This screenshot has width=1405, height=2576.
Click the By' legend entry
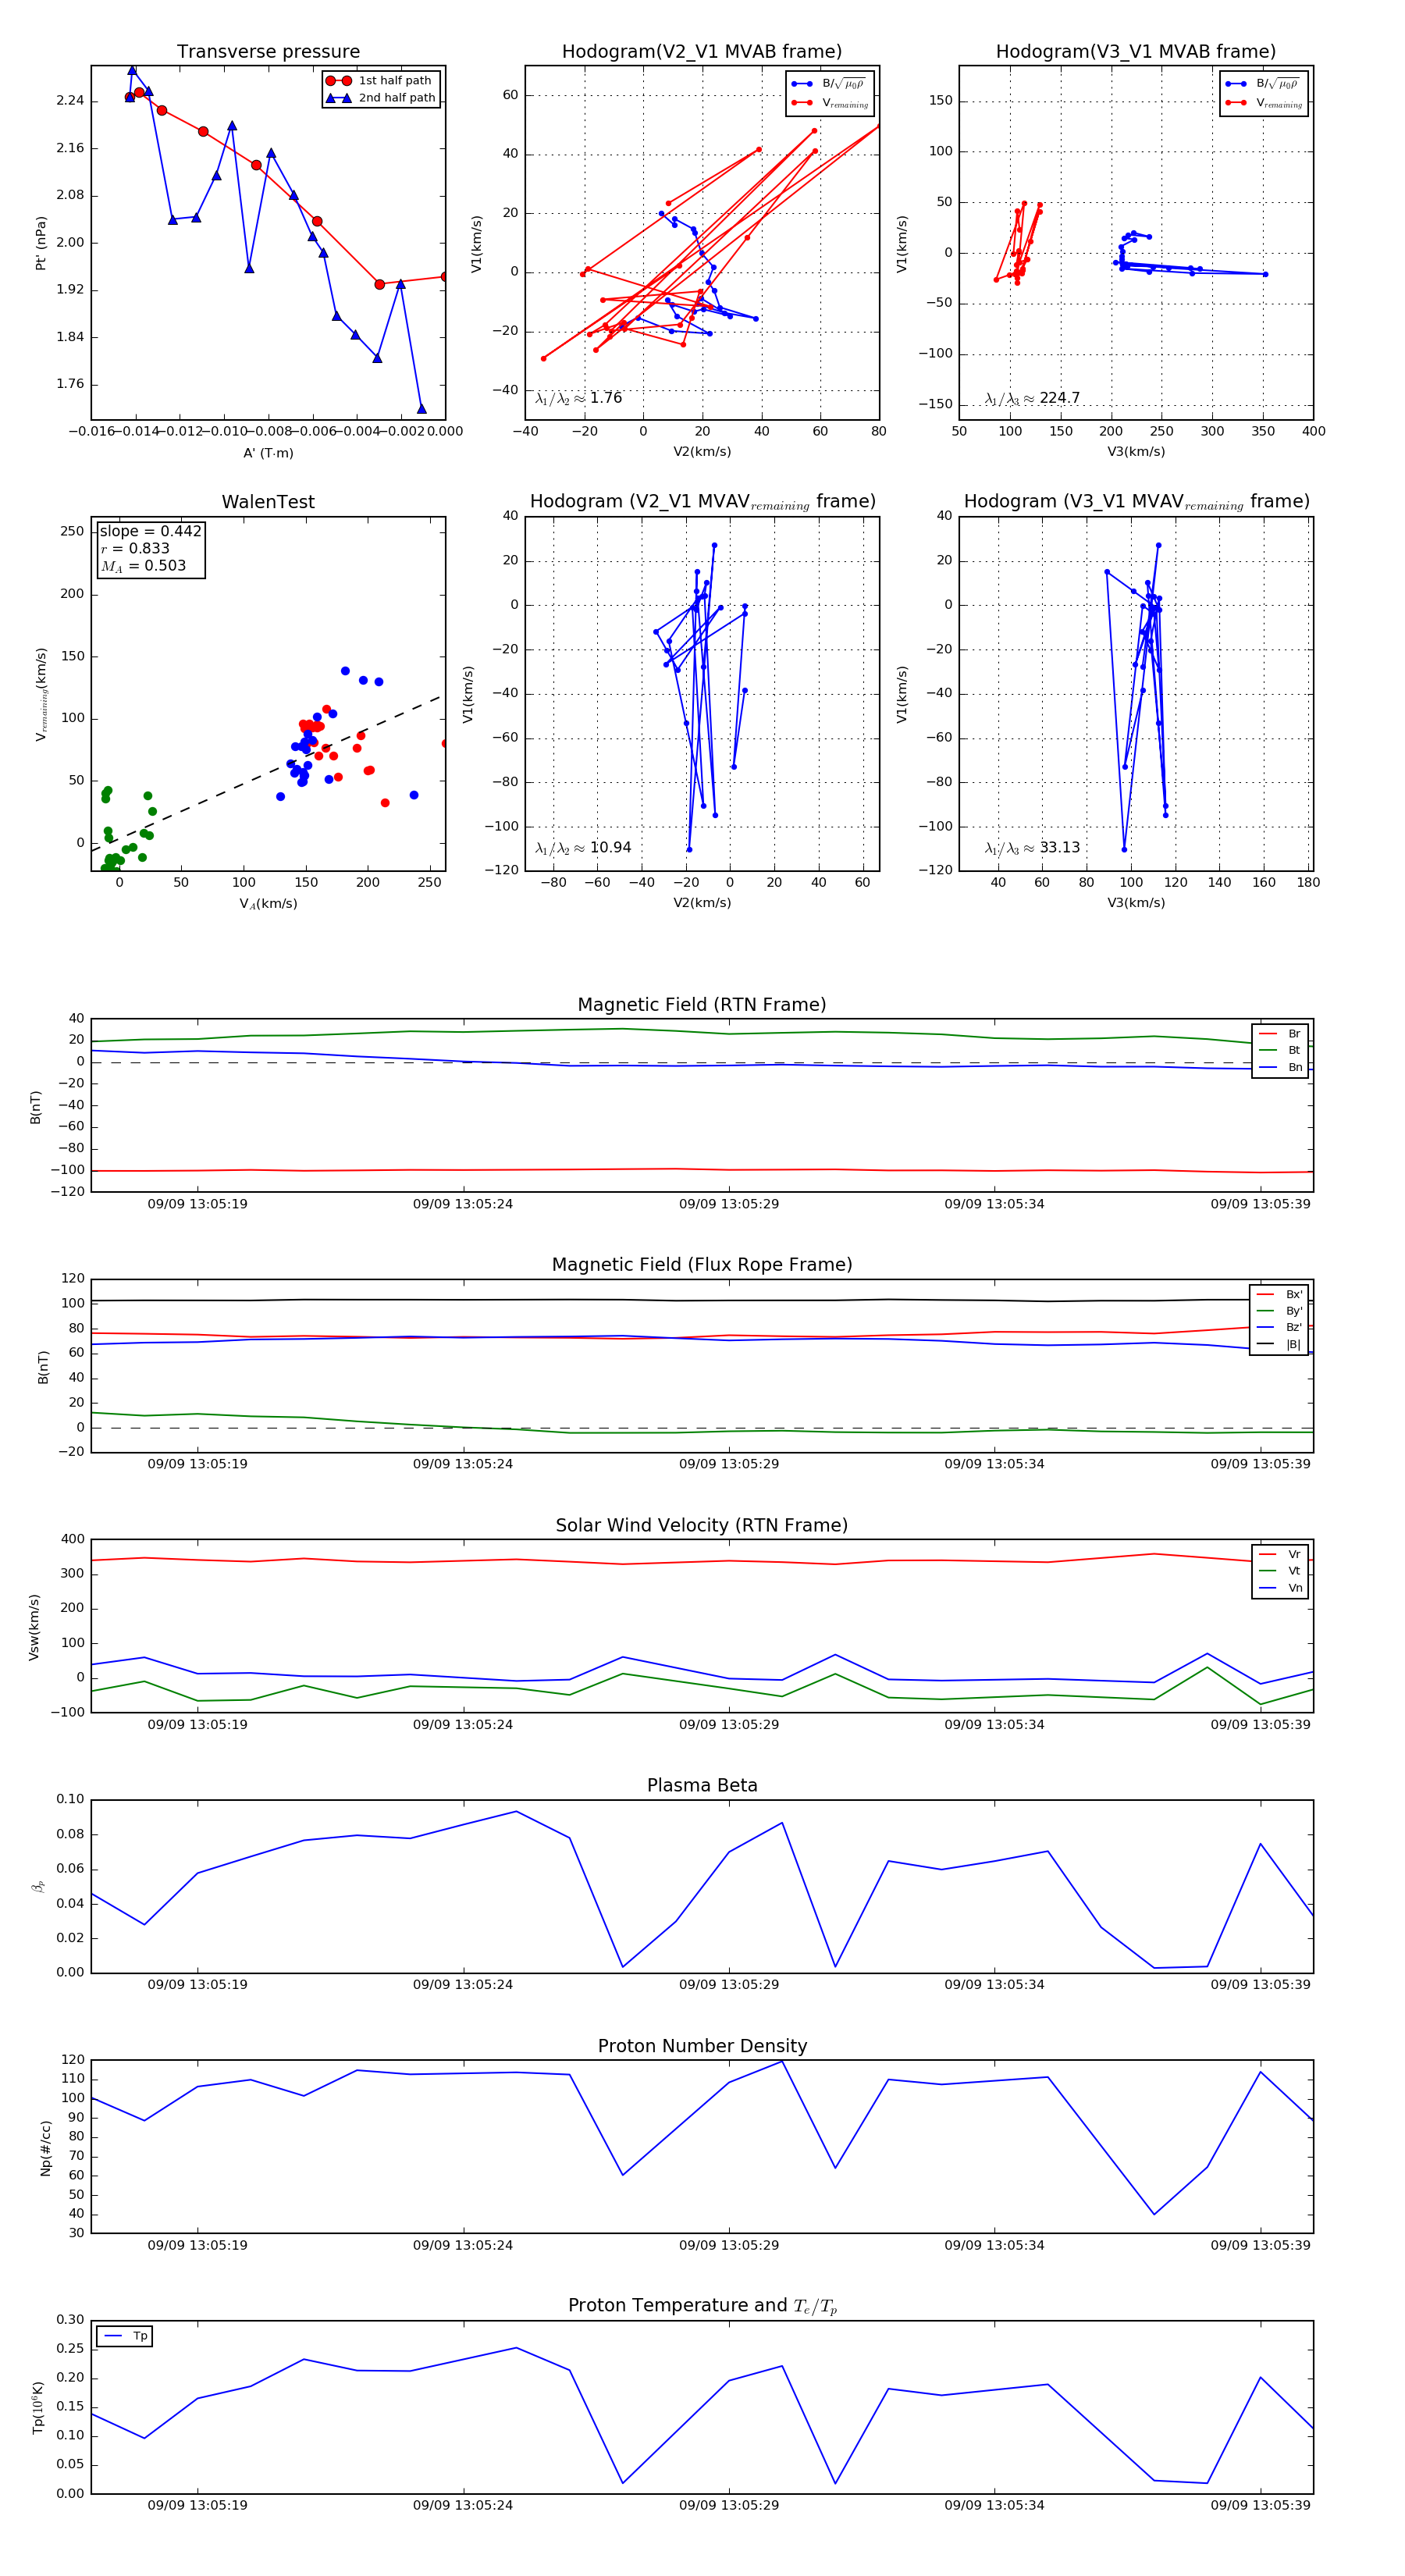1279,1311
